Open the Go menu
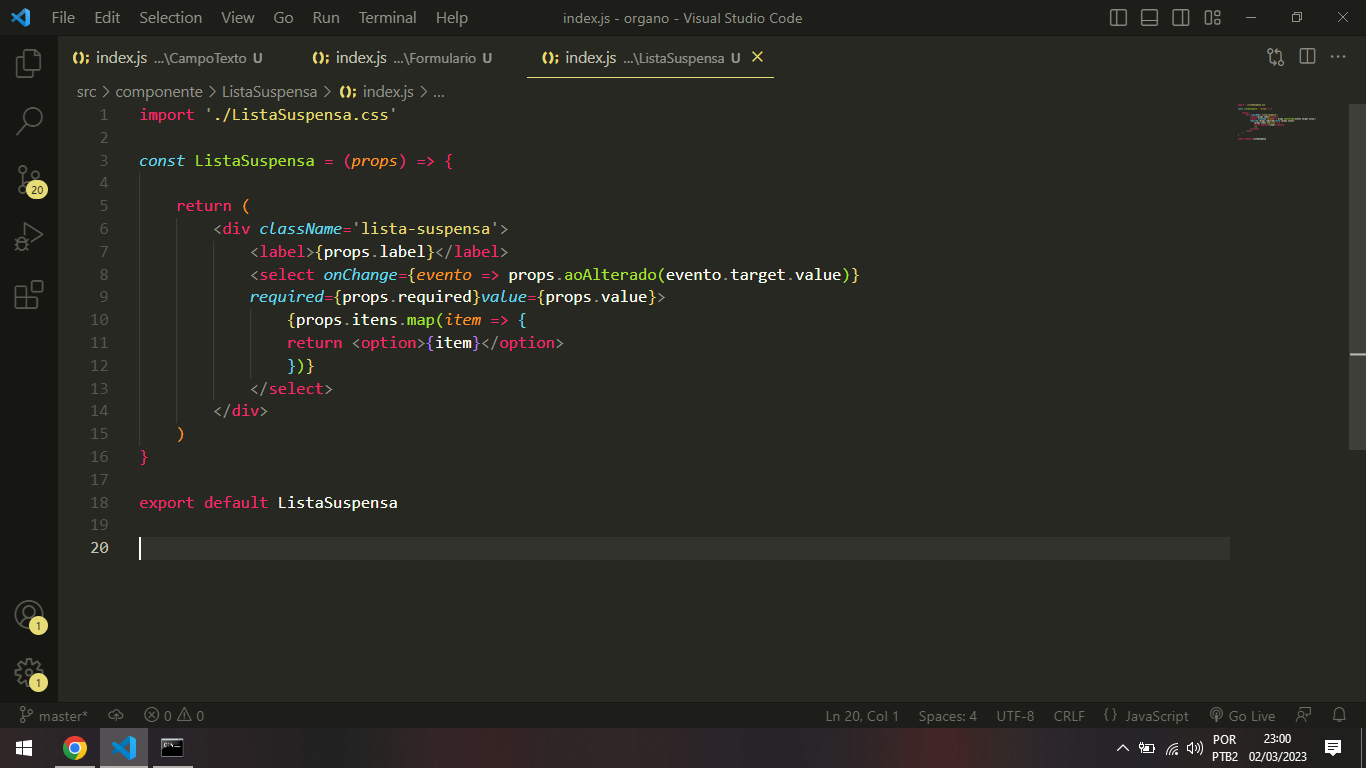This screenshot has height=768, width=1366. point(283,18)
